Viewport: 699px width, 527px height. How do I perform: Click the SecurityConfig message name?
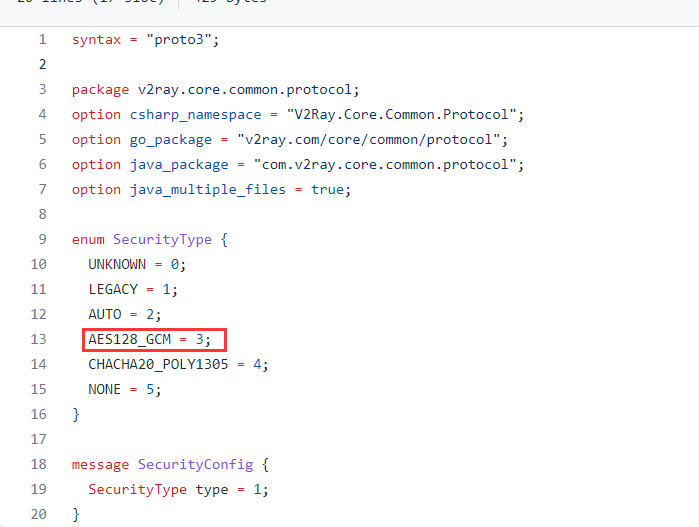point(195,465)
